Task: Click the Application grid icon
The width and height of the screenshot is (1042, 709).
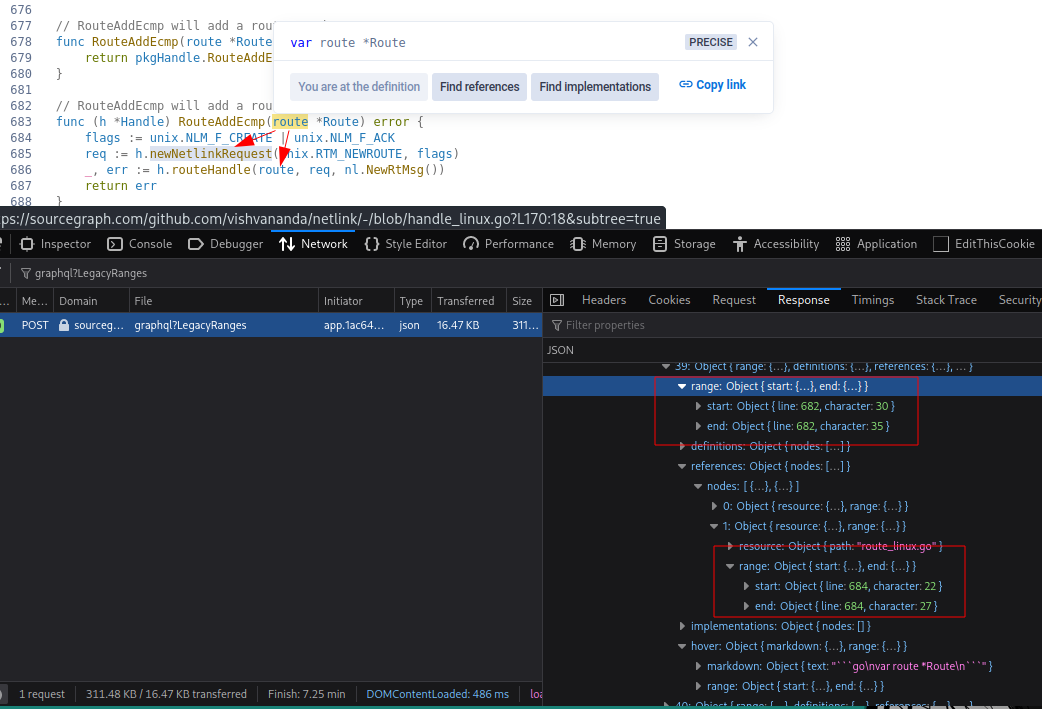Action: [843, 244]
